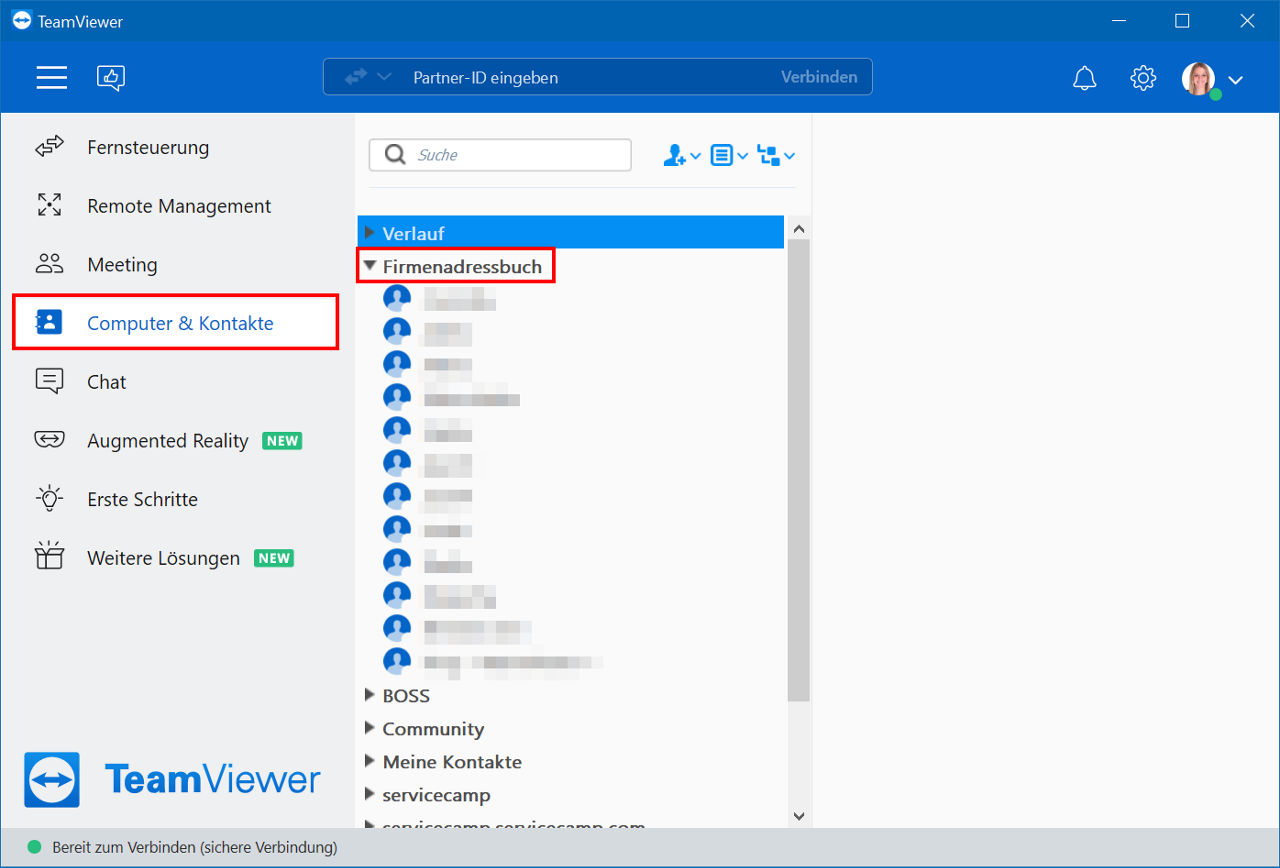1280x868 pixels.
Task: Click the user profile avatar
Action: pyautogui.click(x=1199, y=79)
